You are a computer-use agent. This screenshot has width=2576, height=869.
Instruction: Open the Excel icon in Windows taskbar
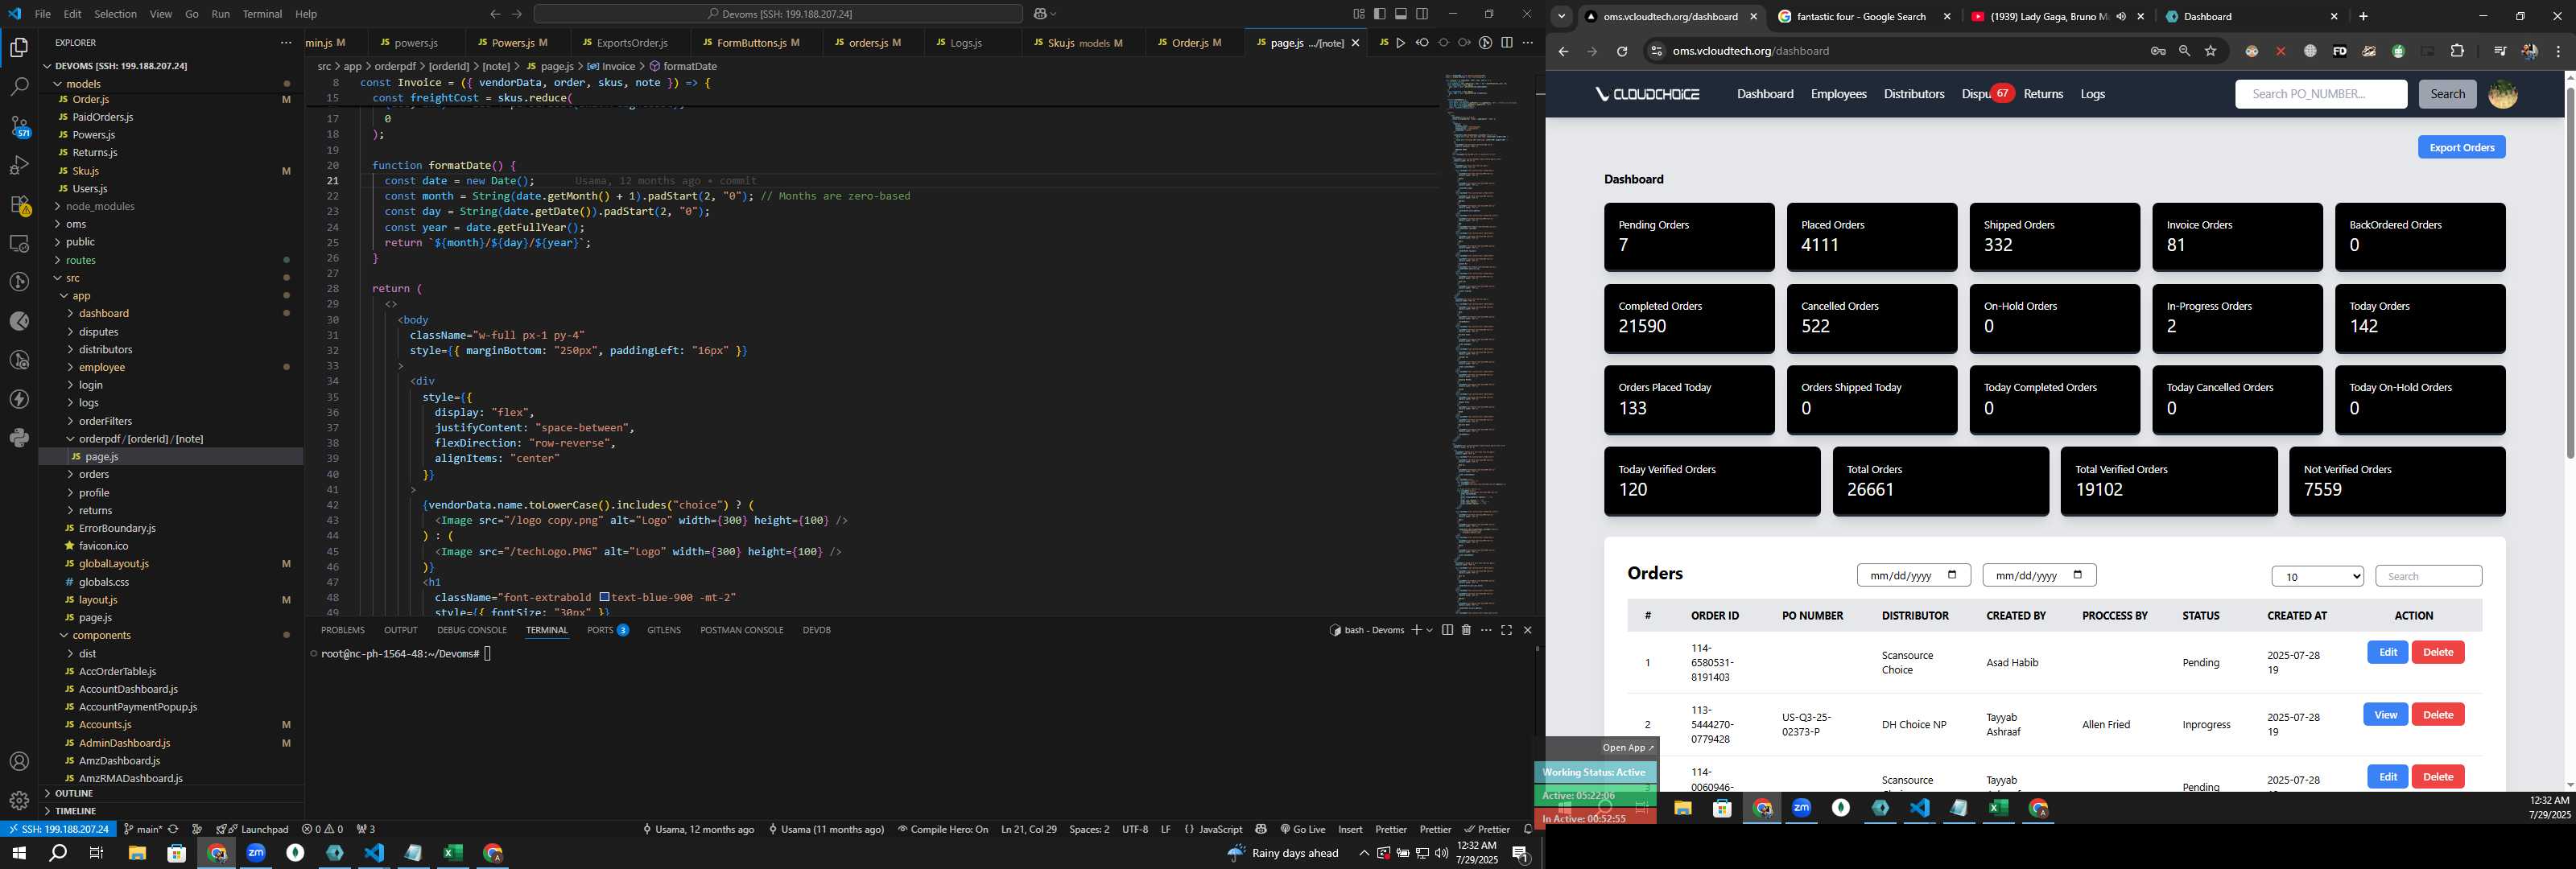453,853
